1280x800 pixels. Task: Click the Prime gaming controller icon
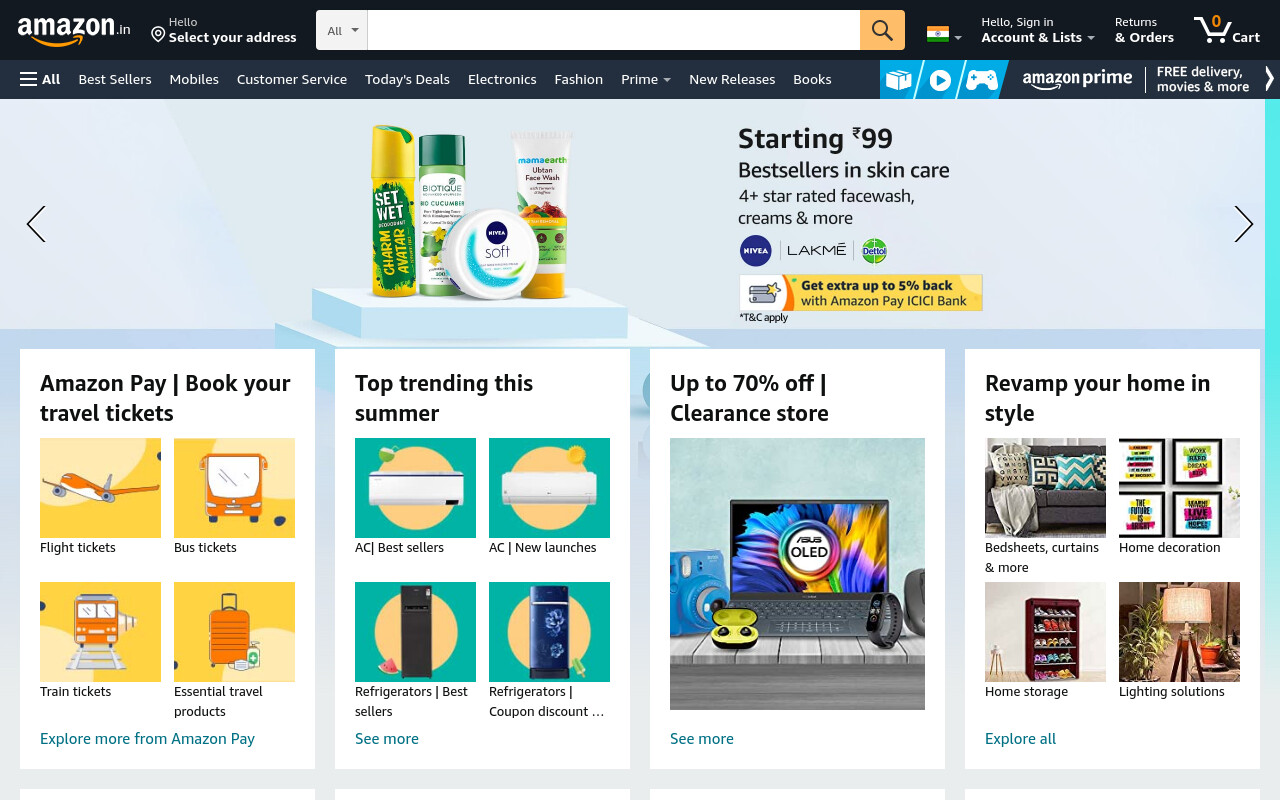coord(982,80)
